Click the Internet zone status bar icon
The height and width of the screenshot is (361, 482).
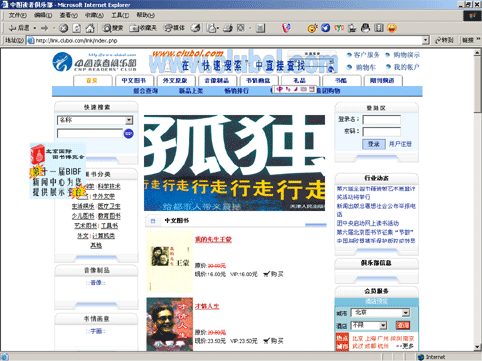coord(420,357)
